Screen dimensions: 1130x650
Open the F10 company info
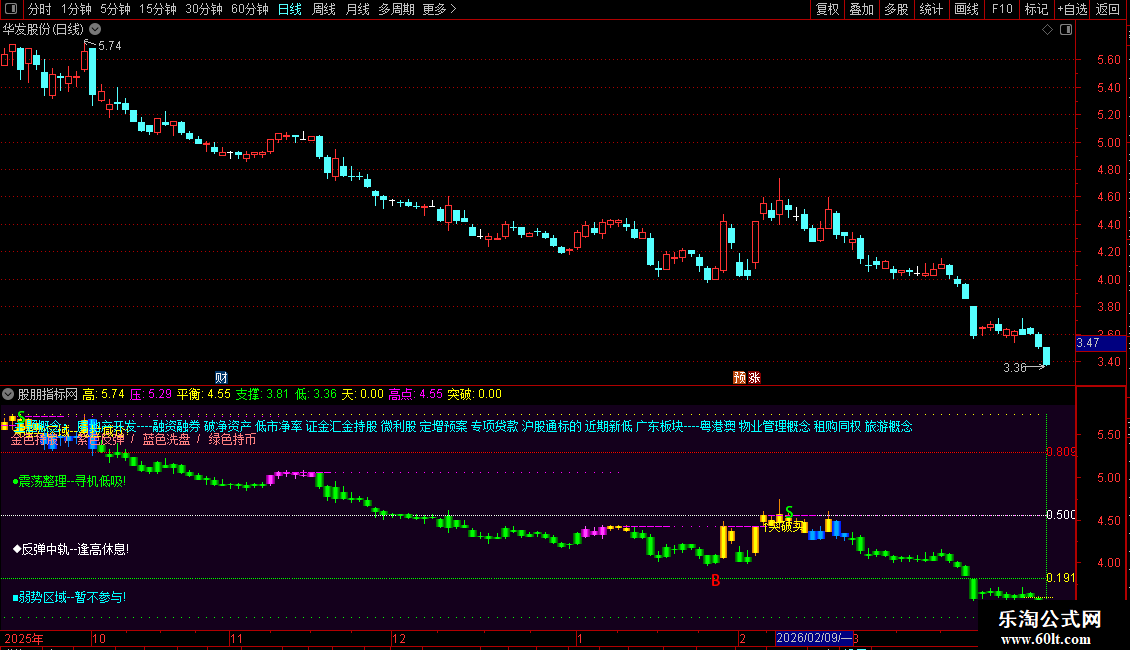click(x=1002, y=9)
